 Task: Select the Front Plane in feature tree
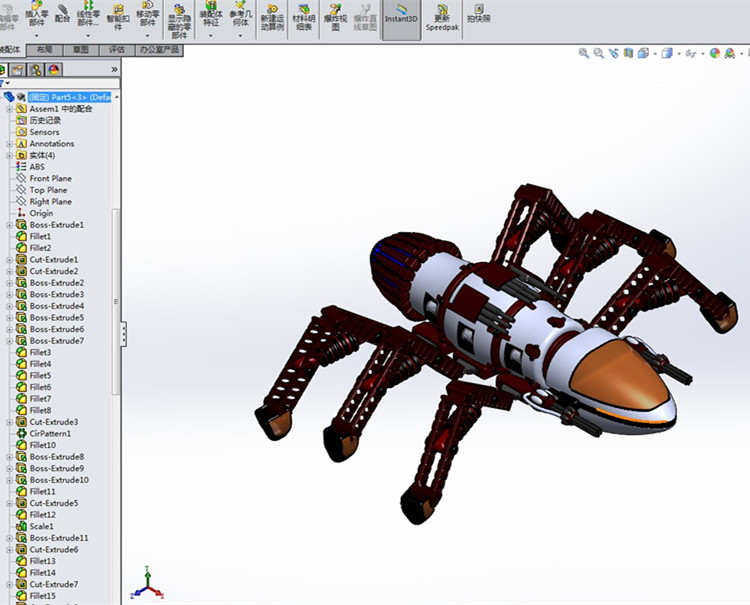(x=50, y=178)
